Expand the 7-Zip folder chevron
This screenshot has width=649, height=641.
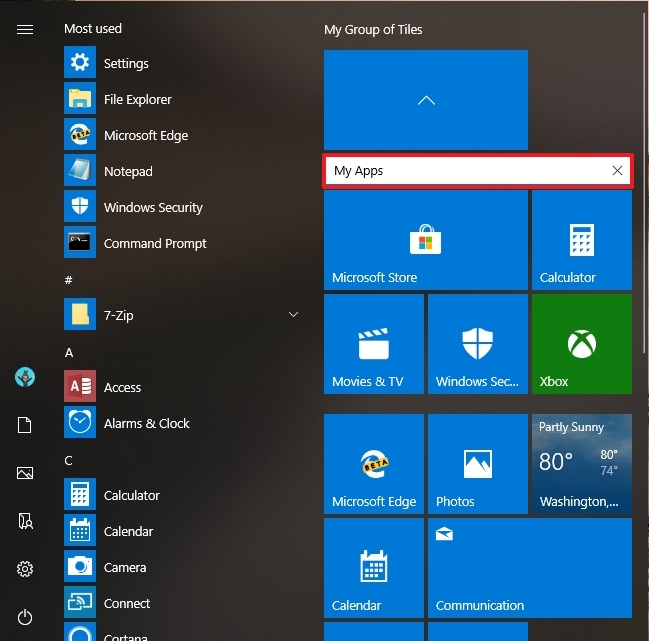(x=293, y=314)
